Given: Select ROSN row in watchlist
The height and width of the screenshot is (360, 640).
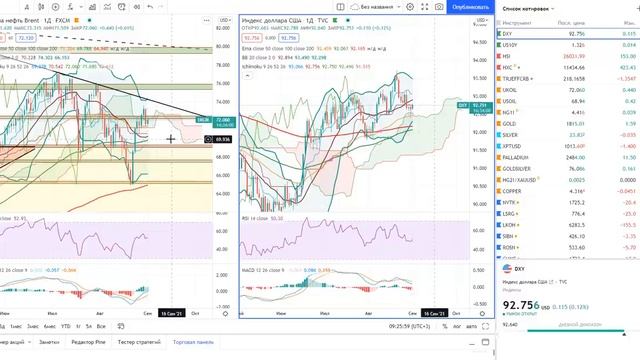Looking at the screenshot, I should 568,247.
